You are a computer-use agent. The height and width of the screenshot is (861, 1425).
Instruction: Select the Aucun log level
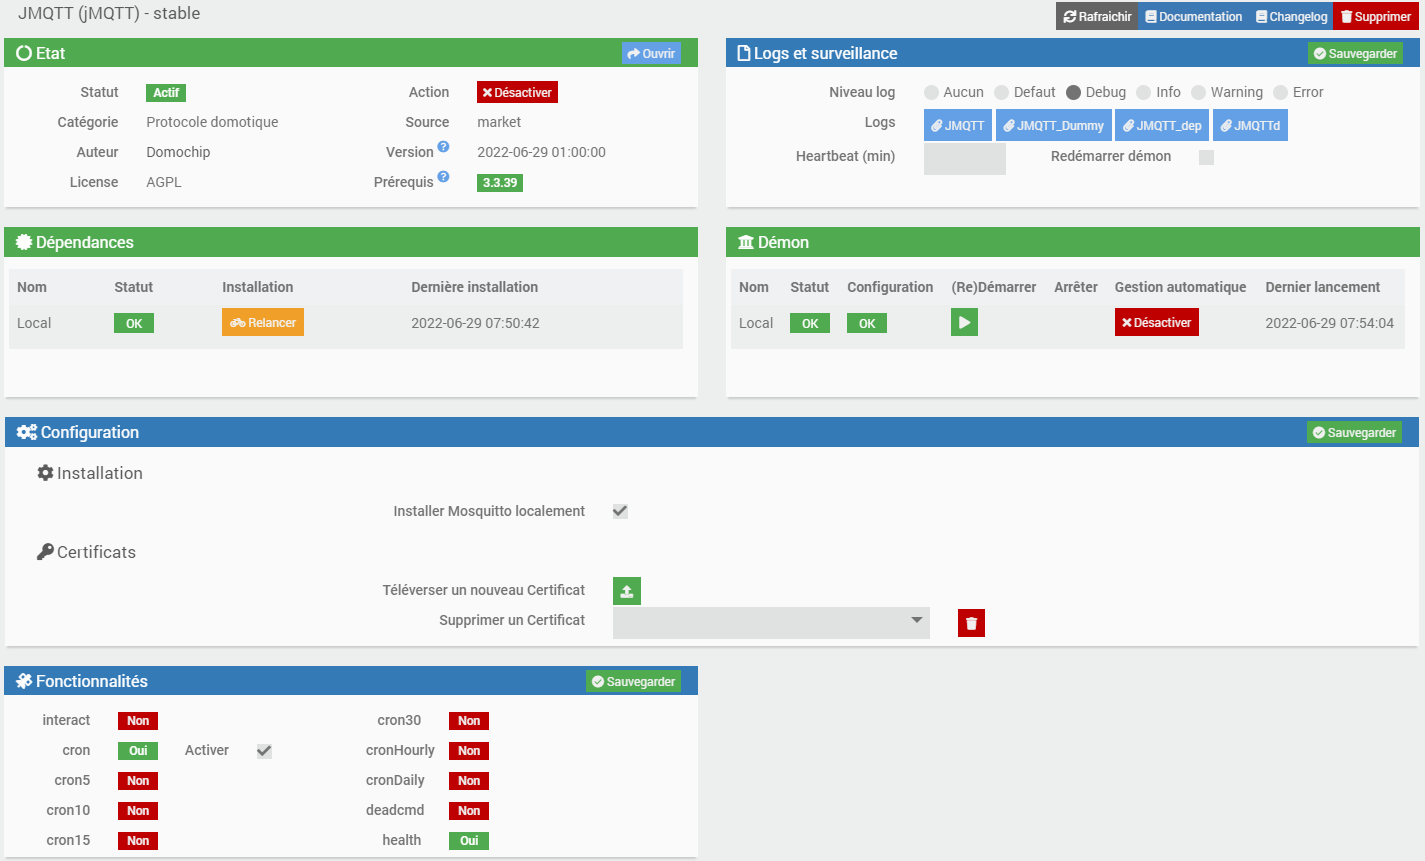click(x=931, y=92)
